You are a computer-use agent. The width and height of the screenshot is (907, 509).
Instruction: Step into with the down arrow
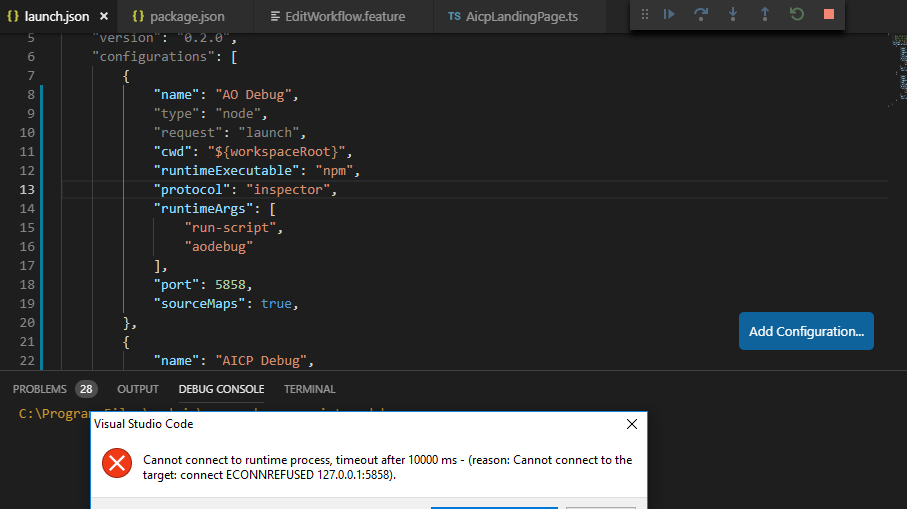[733, 14]
